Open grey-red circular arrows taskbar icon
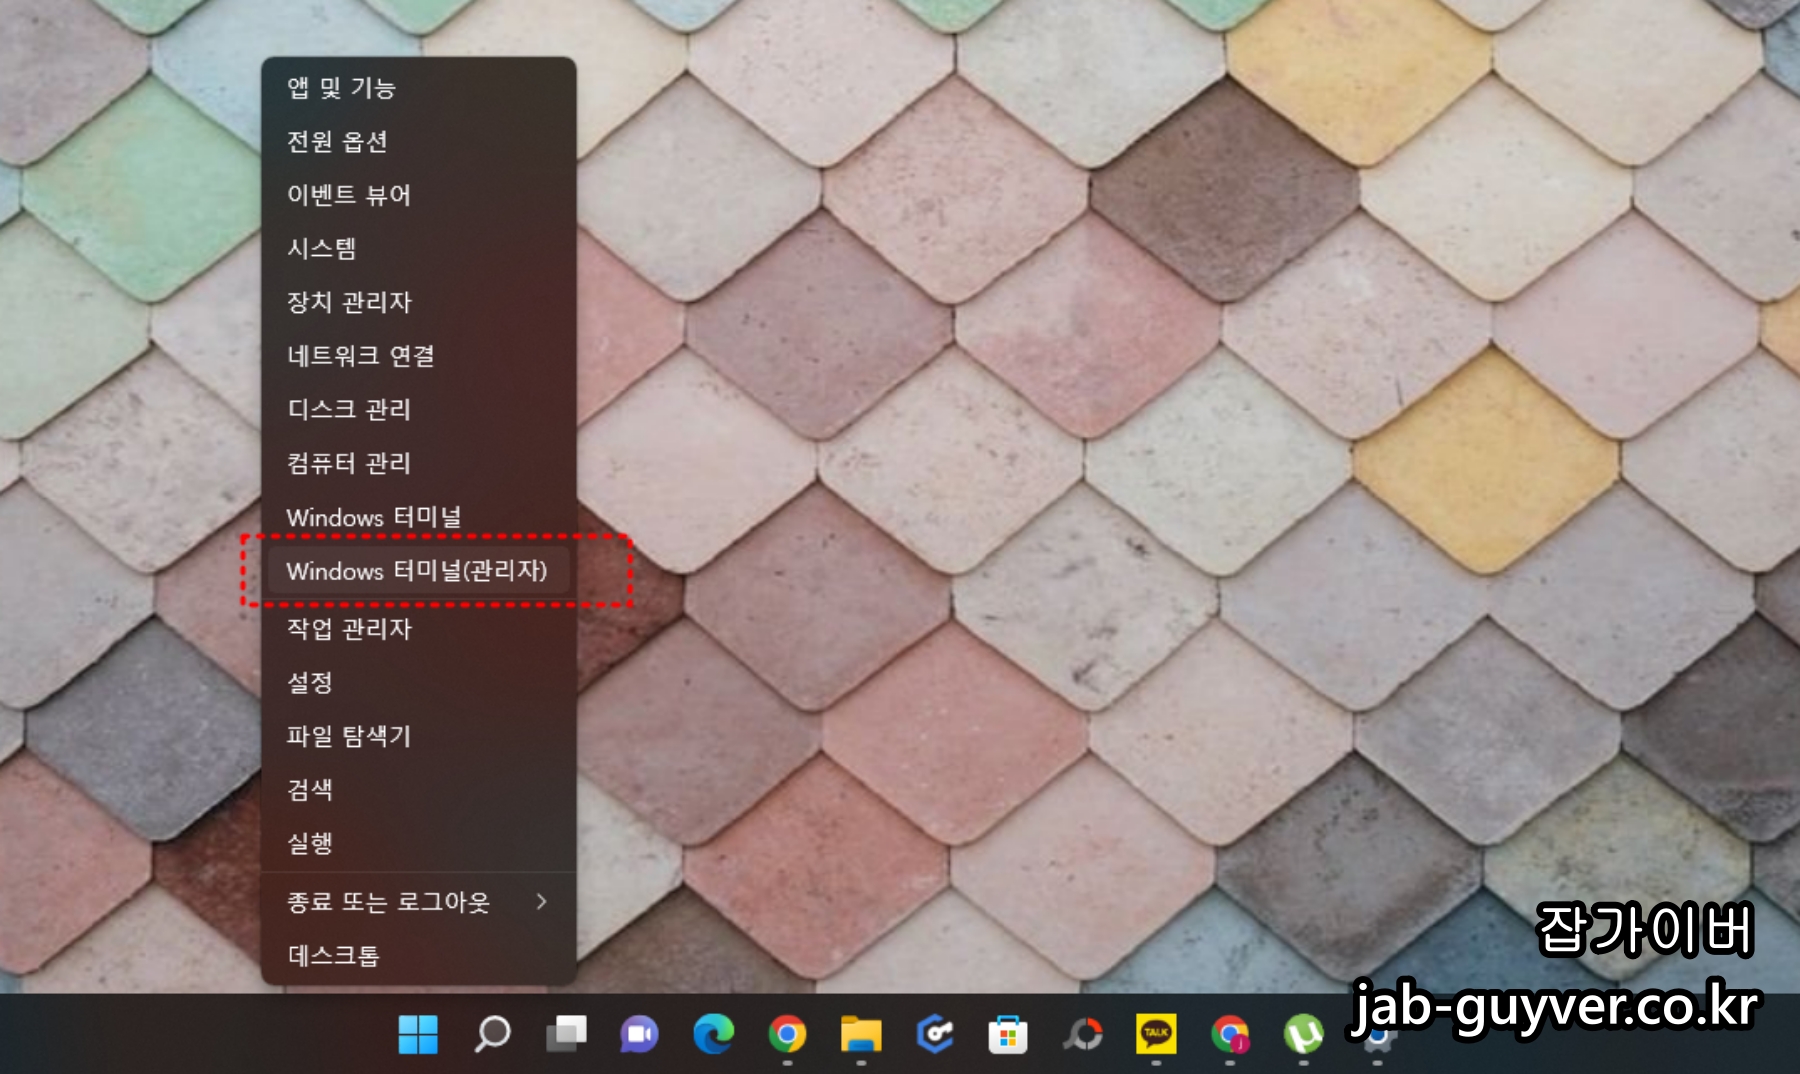This screenshot has width=1800, height=1074. [x=1082, y=1034]
